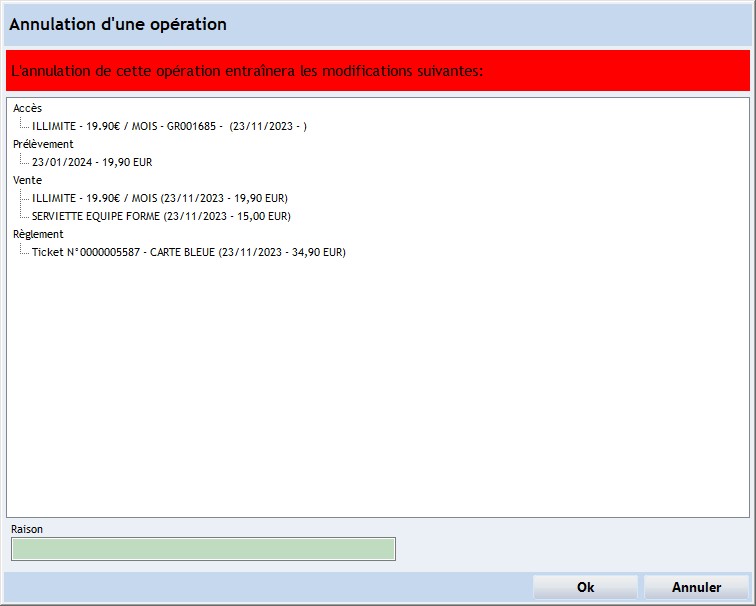
Task: Select the Vente tree node
Action: click(27, 180)
